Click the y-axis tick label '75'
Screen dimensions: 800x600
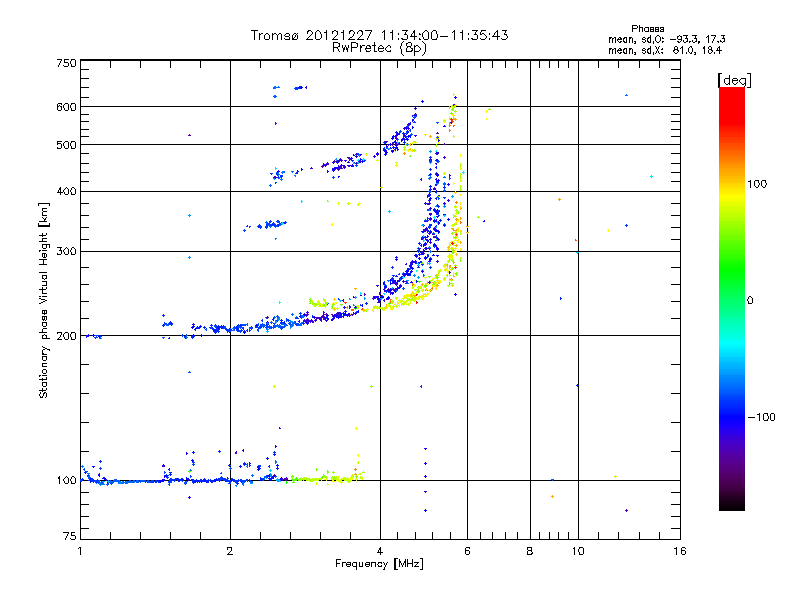[70, 536]
